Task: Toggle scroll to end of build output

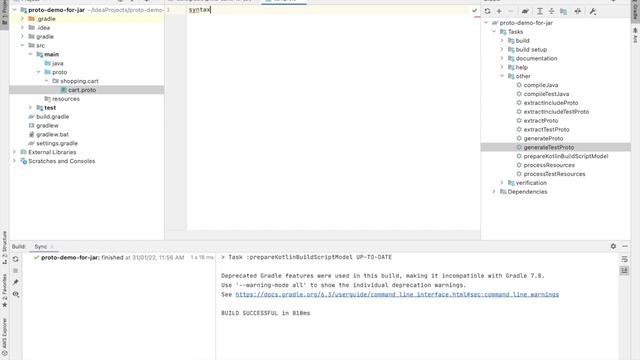Action: (624, 271)
